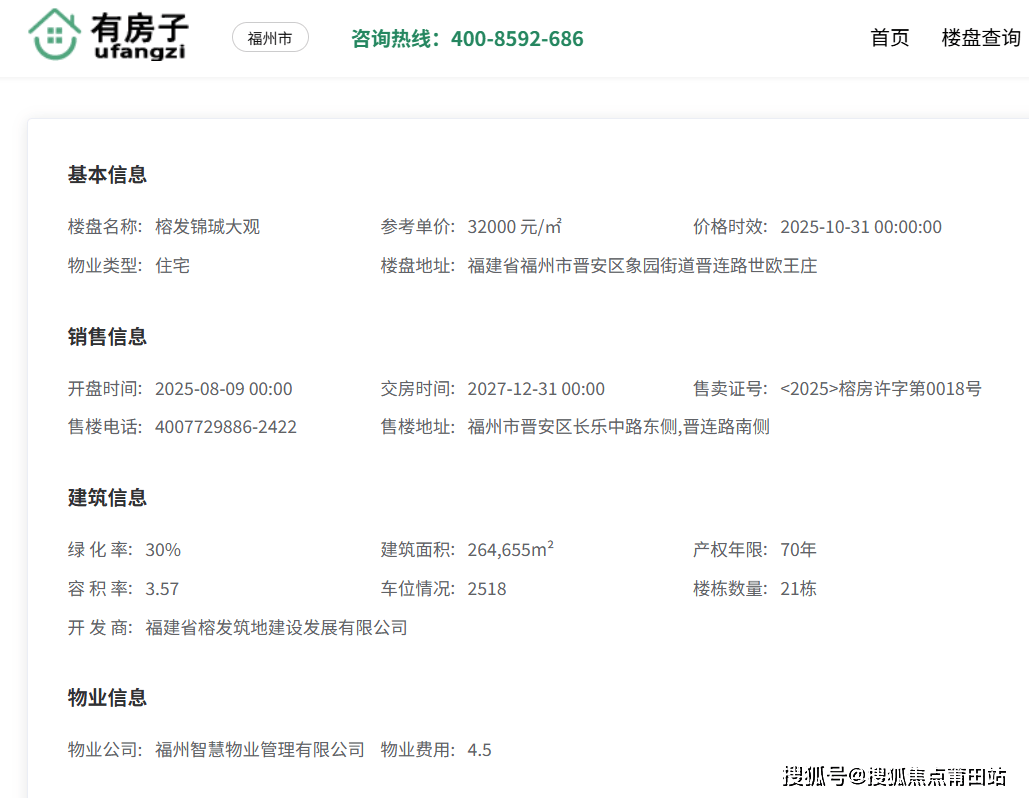Click the 搜狐号 watermark at bottom right
This screenshot has height=798, width=1029.
894,776
